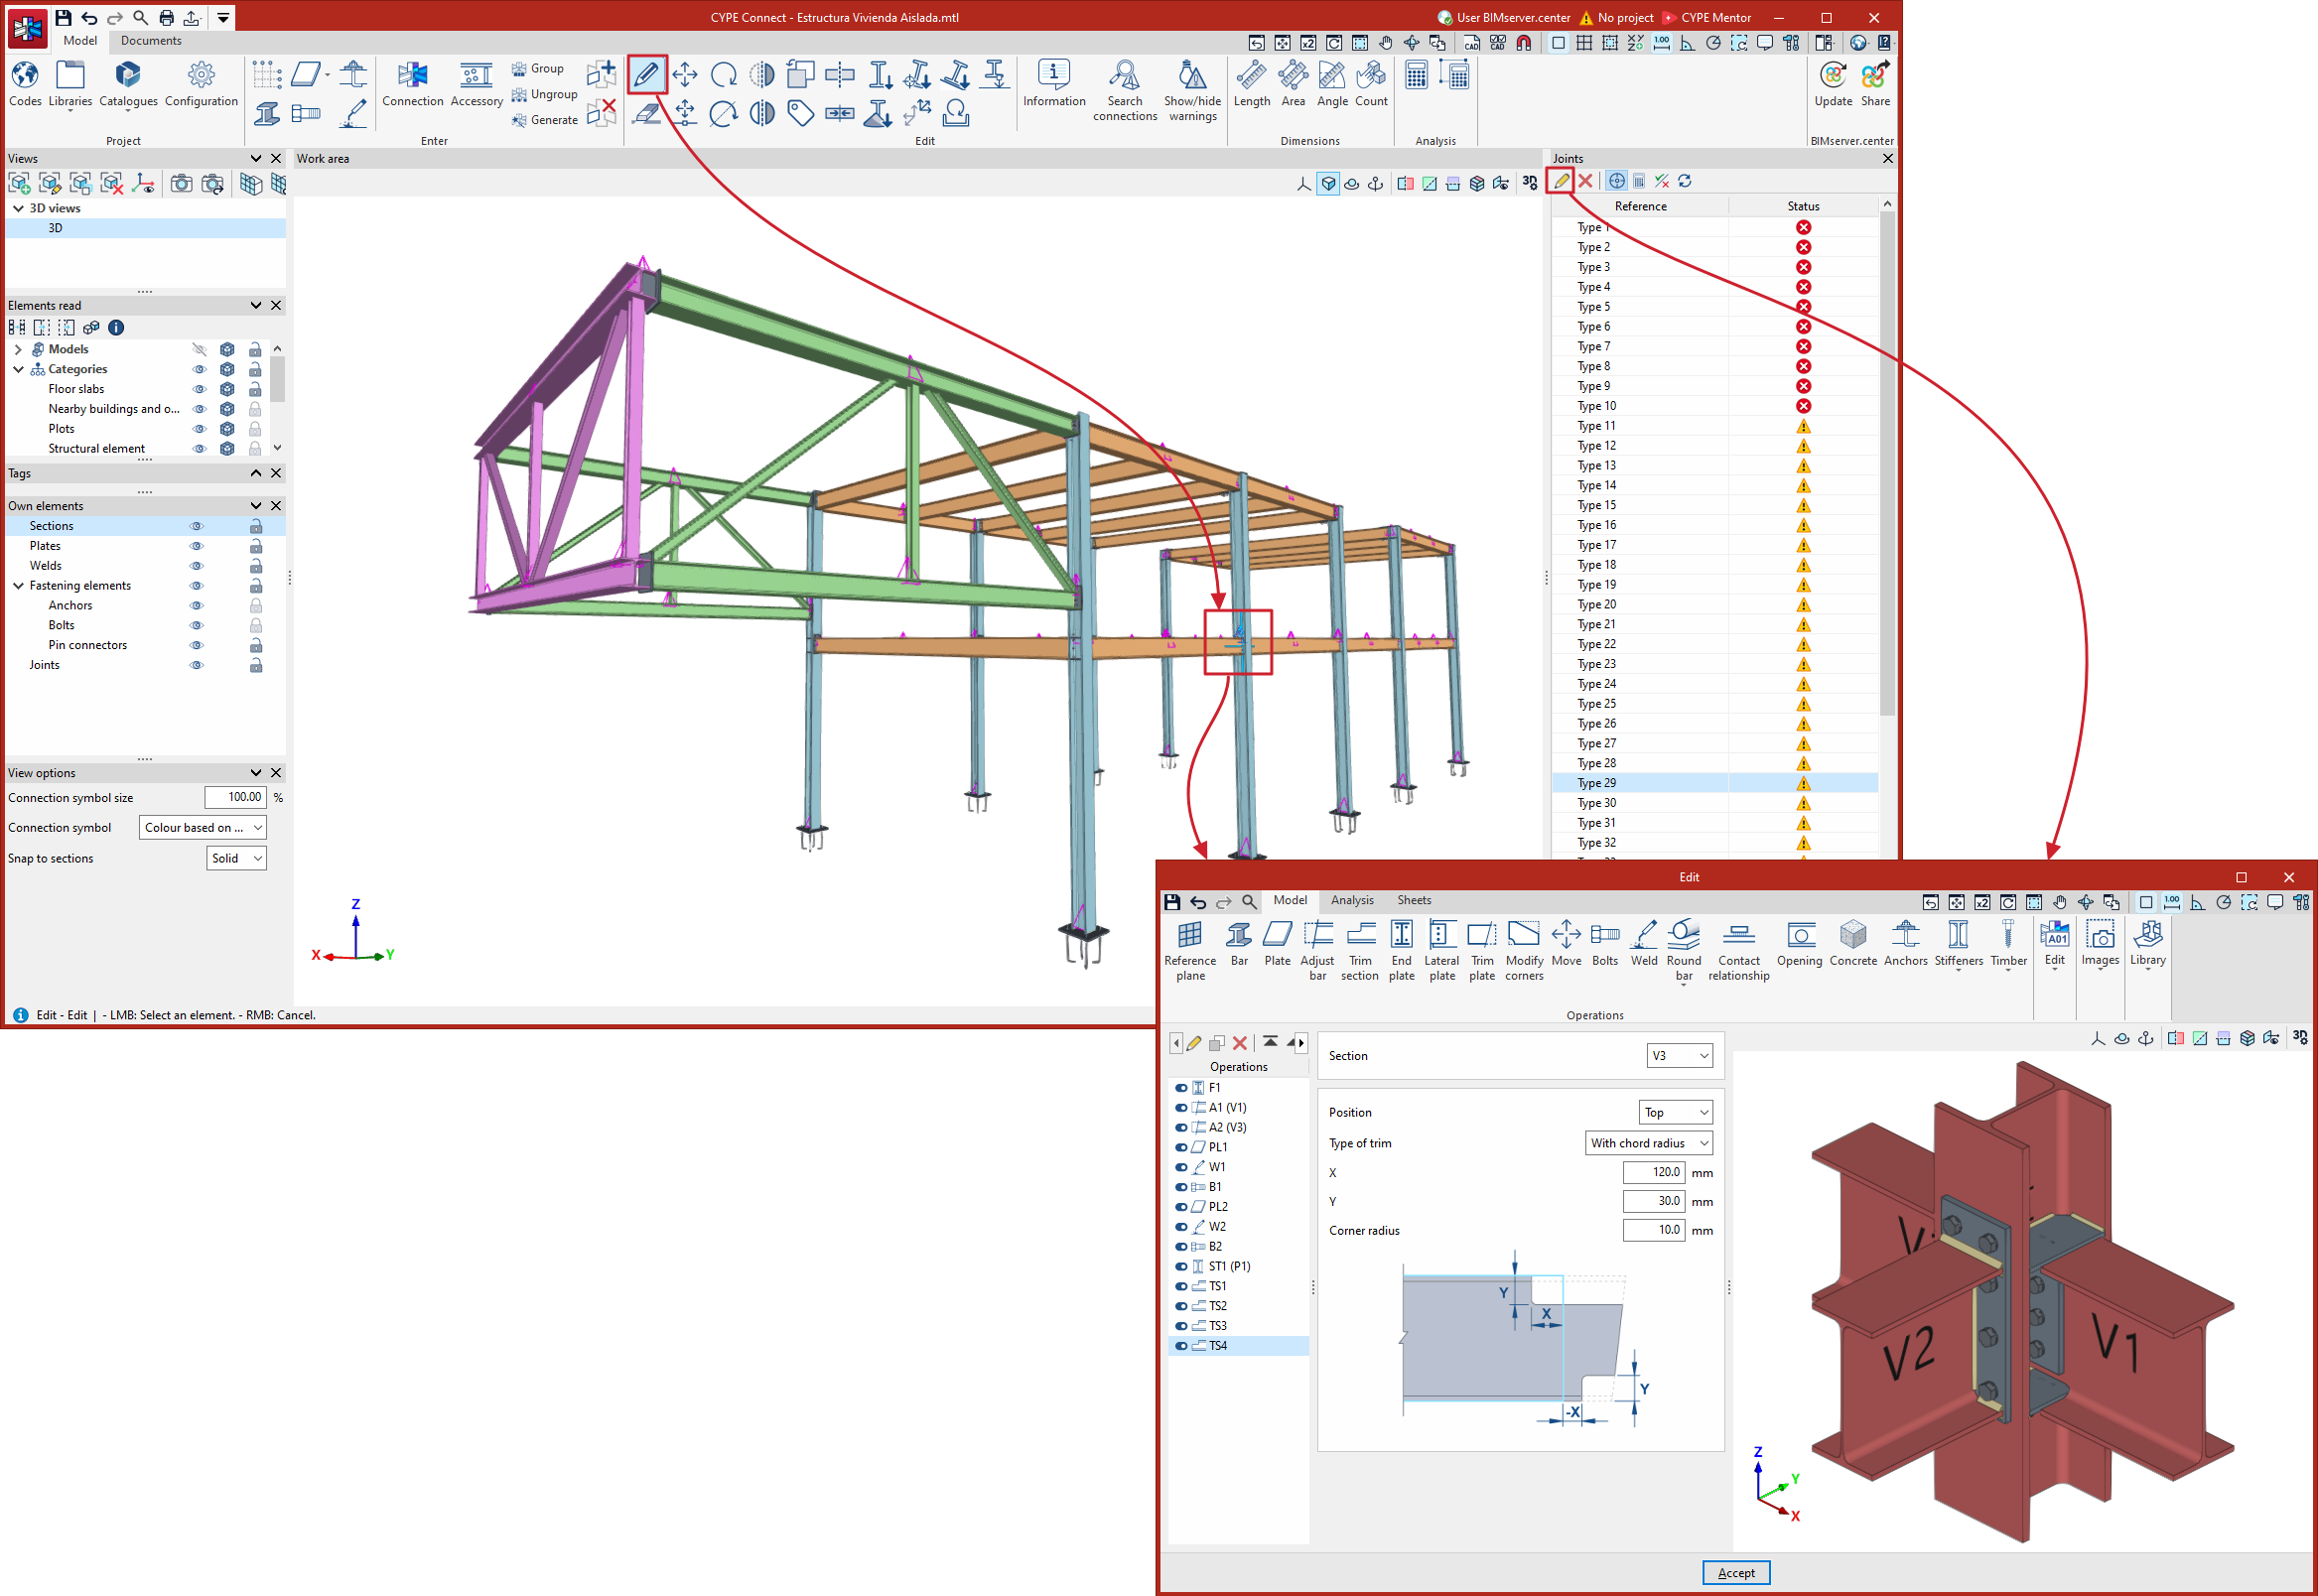Click the Ungroup button

click(545, 95)
